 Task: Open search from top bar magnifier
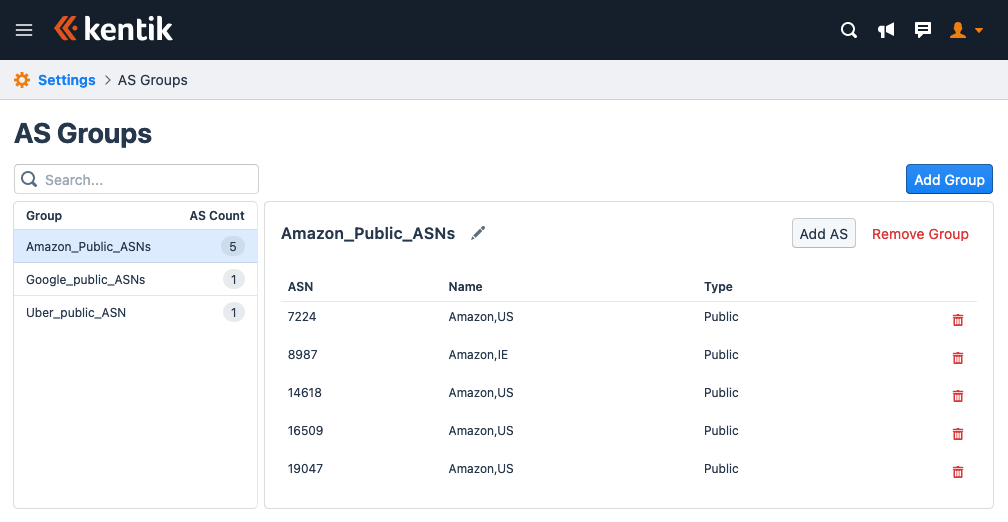pos(849,30)
